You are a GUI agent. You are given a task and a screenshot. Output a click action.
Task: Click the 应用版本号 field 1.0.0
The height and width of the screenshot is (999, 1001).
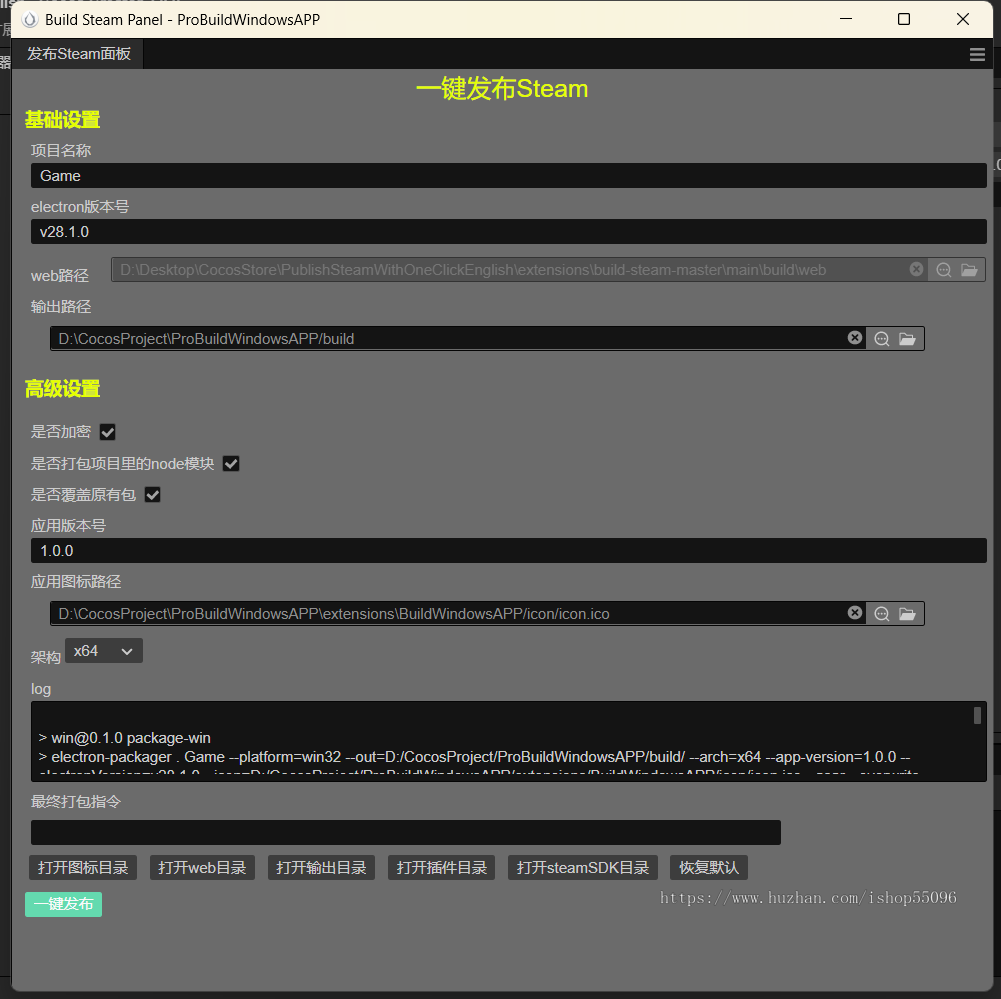[x=509, y=550]
